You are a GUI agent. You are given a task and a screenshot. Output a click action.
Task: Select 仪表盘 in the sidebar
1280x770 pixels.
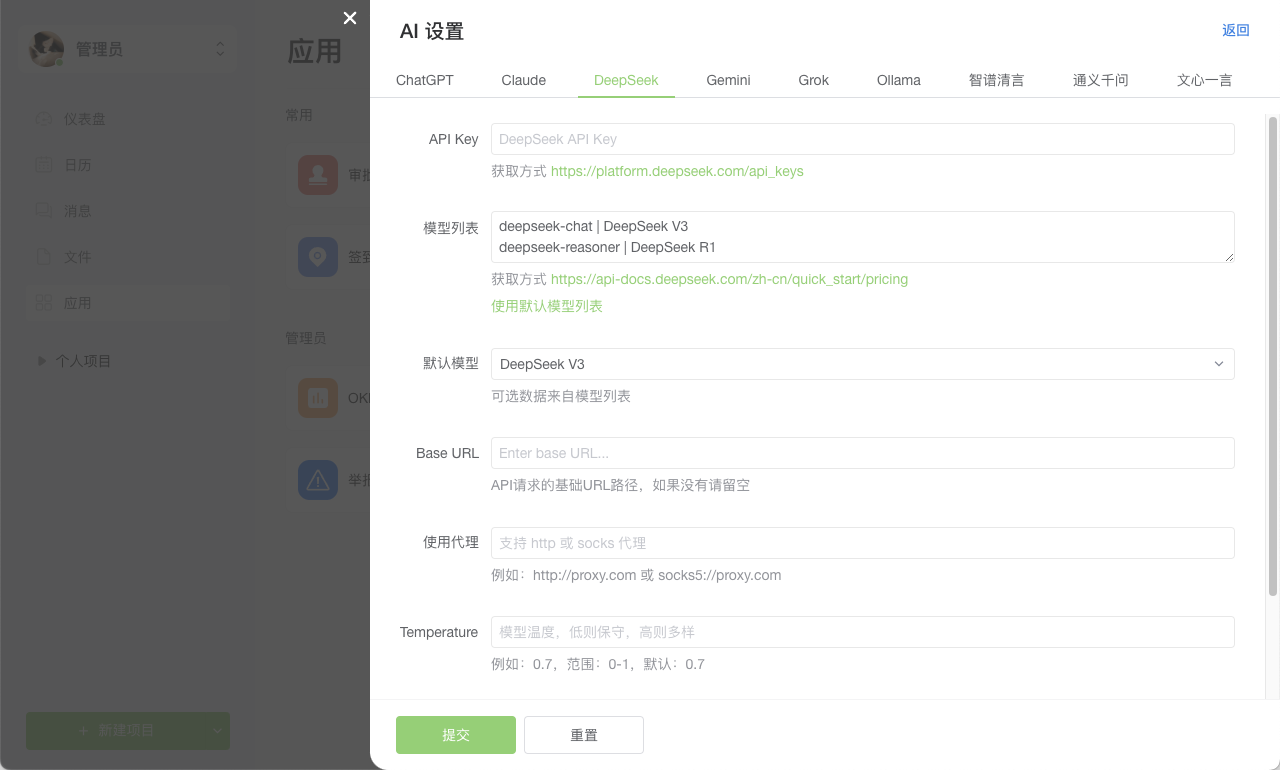click(84, 119)
